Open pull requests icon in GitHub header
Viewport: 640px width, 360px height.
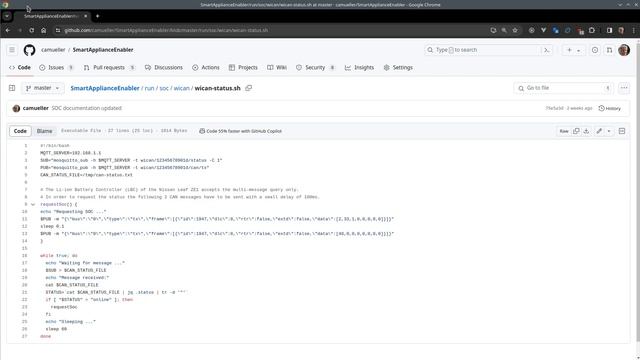(609, 50)
